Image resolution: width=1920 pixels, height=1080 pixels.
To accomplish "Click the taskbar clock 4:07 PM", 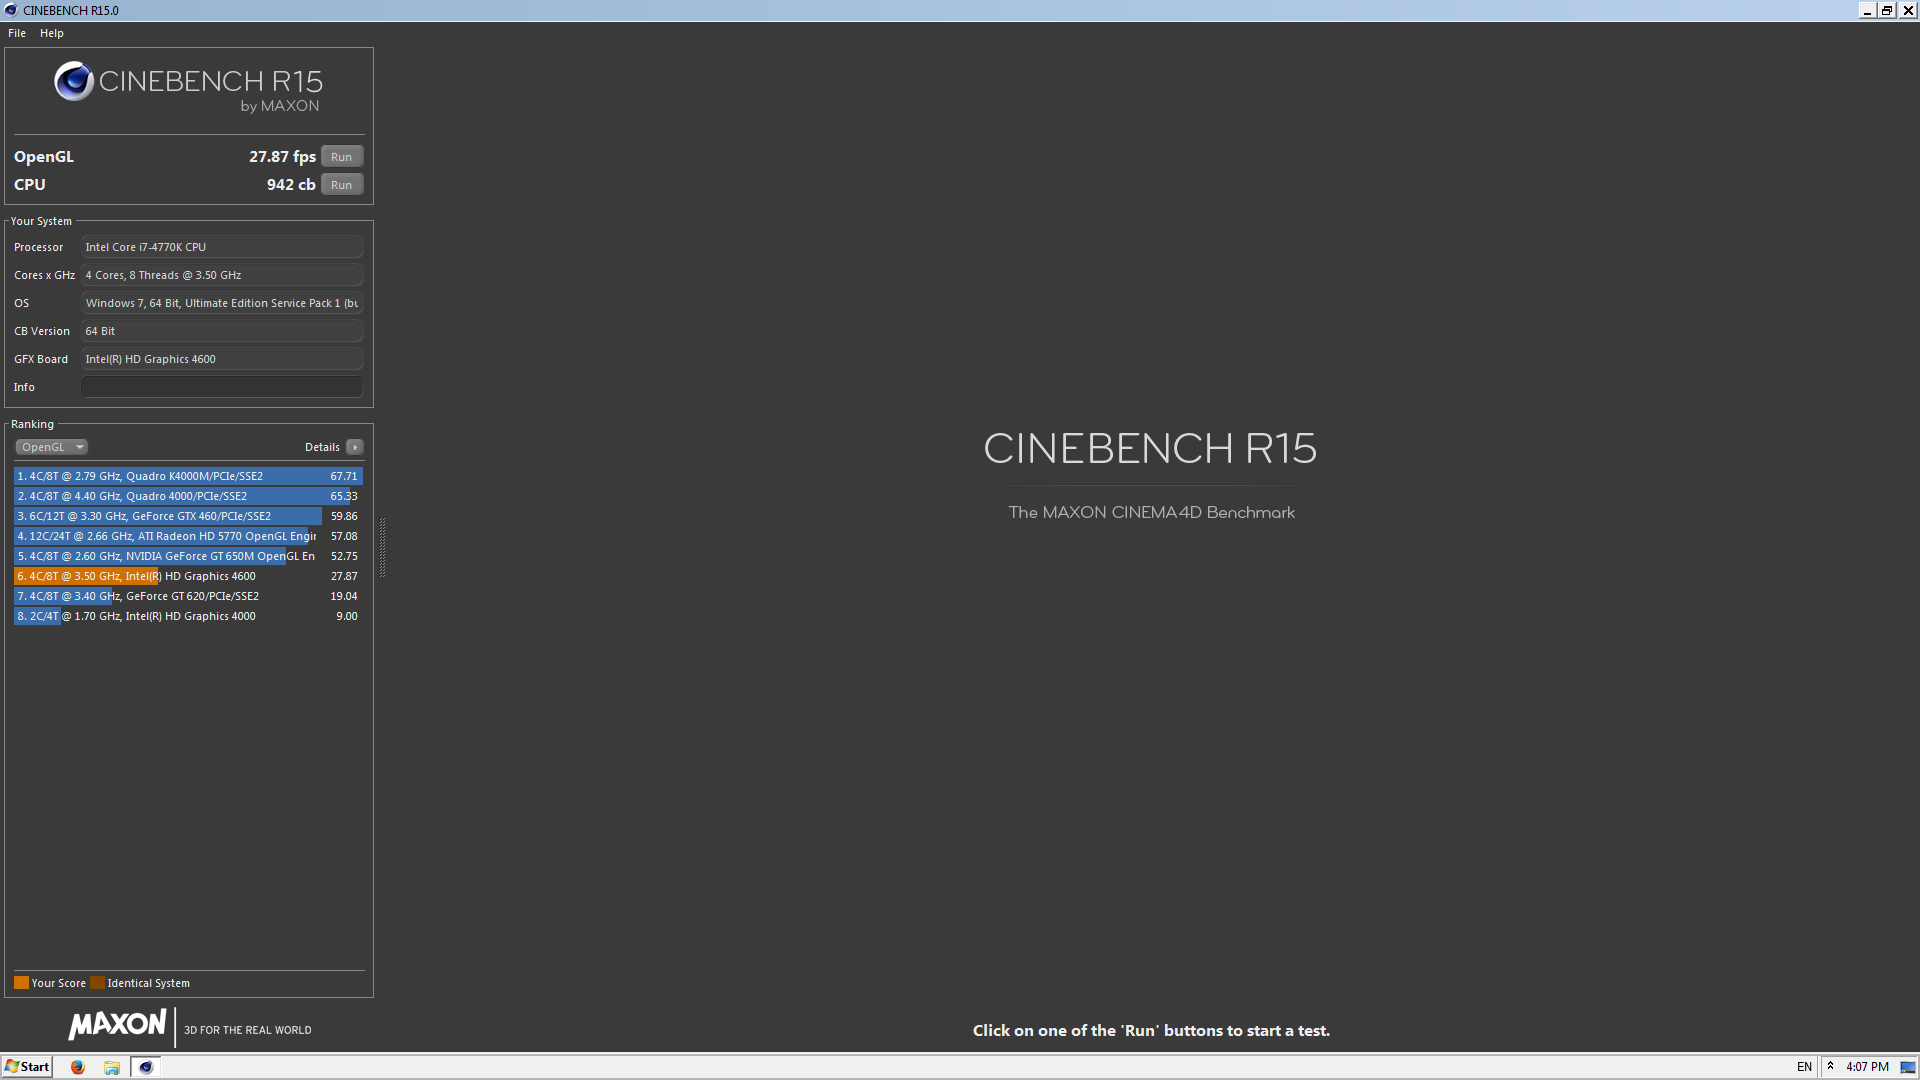I will [x=1867, y=1067].
